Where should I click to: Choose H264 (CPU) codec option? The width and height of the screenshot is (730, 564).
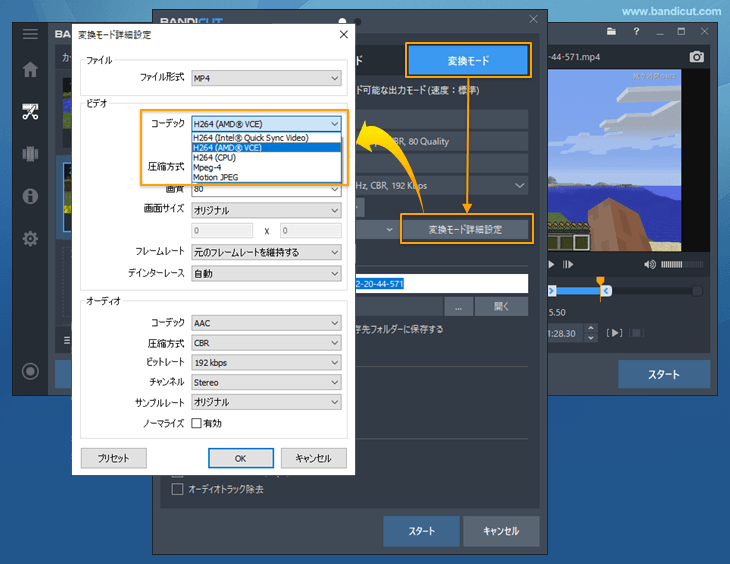266,157
